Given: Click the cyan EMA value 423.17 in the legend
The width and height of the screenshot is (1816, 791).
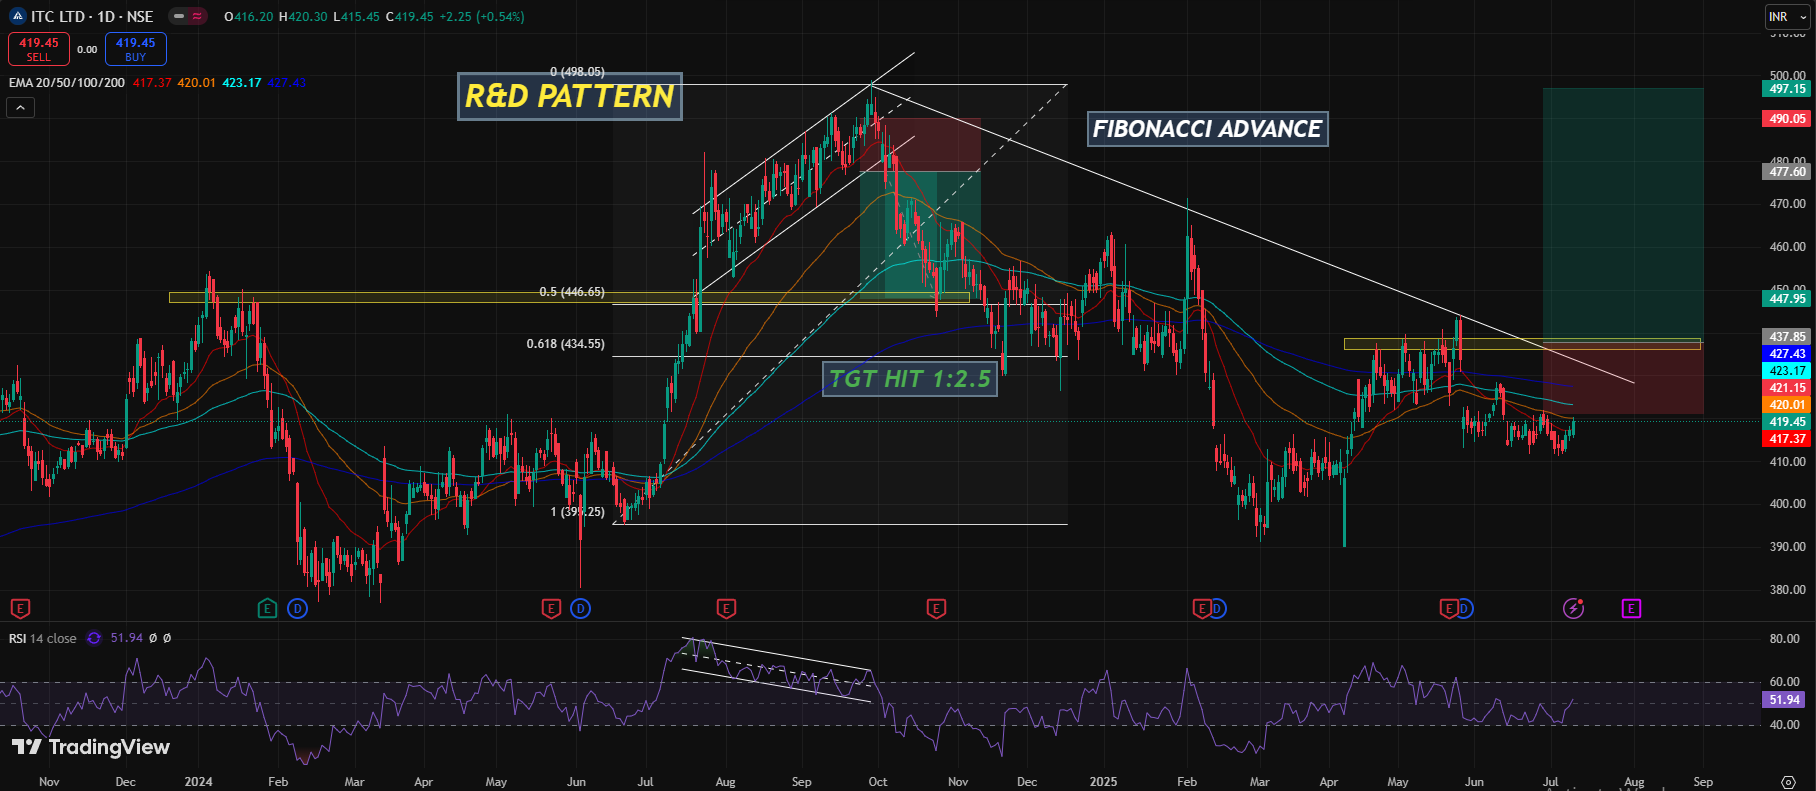Looking at the screenshot, I should click(242, 83).
